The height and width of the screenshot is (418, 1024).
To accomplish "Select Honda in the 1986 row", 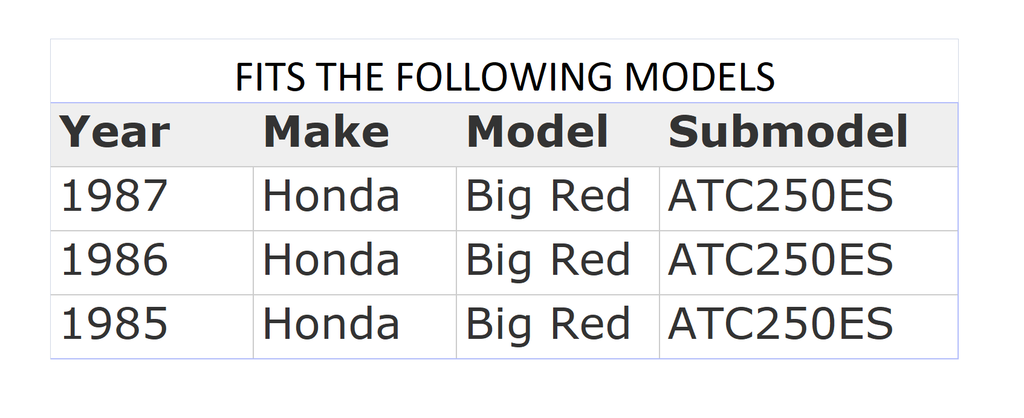I will coord(331,260).
